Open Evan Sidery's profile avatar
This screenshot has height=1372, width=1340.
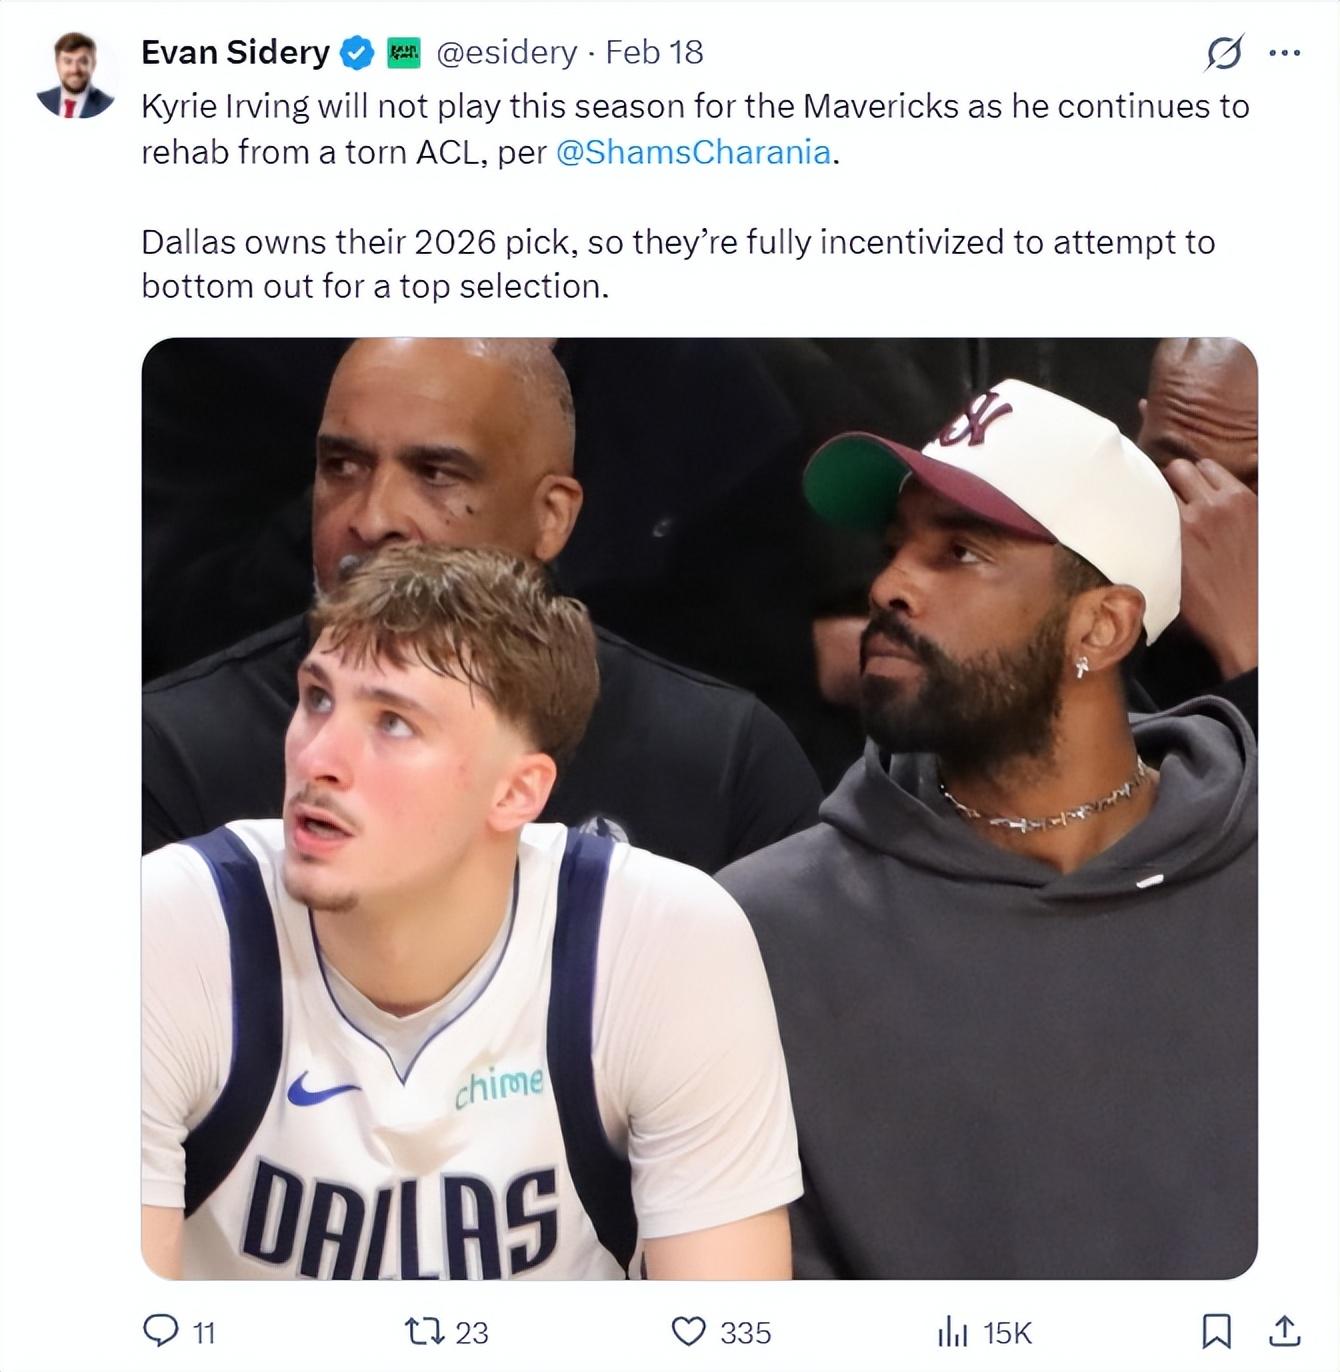[x=75, y=76]
